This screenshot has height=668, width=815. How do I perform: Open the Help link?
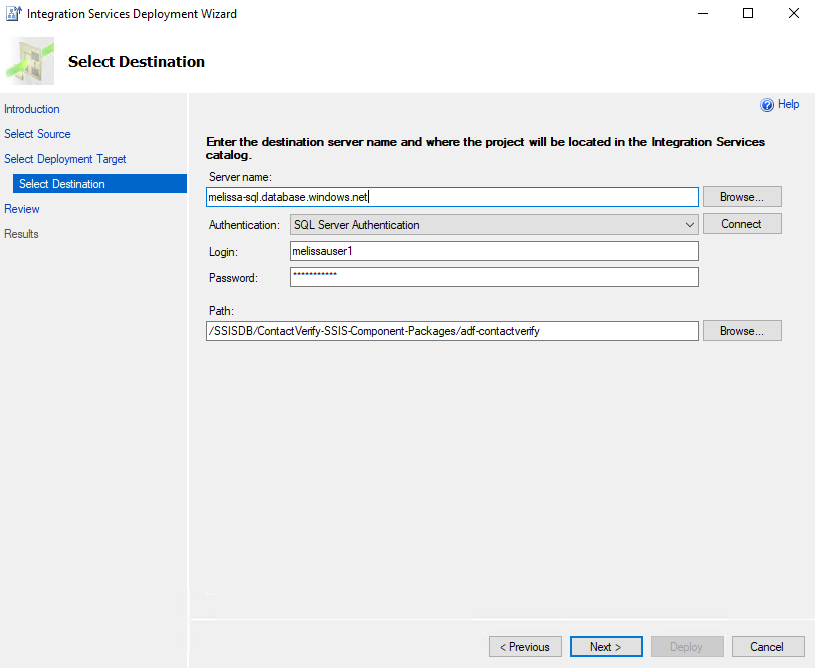click(788, 104)
